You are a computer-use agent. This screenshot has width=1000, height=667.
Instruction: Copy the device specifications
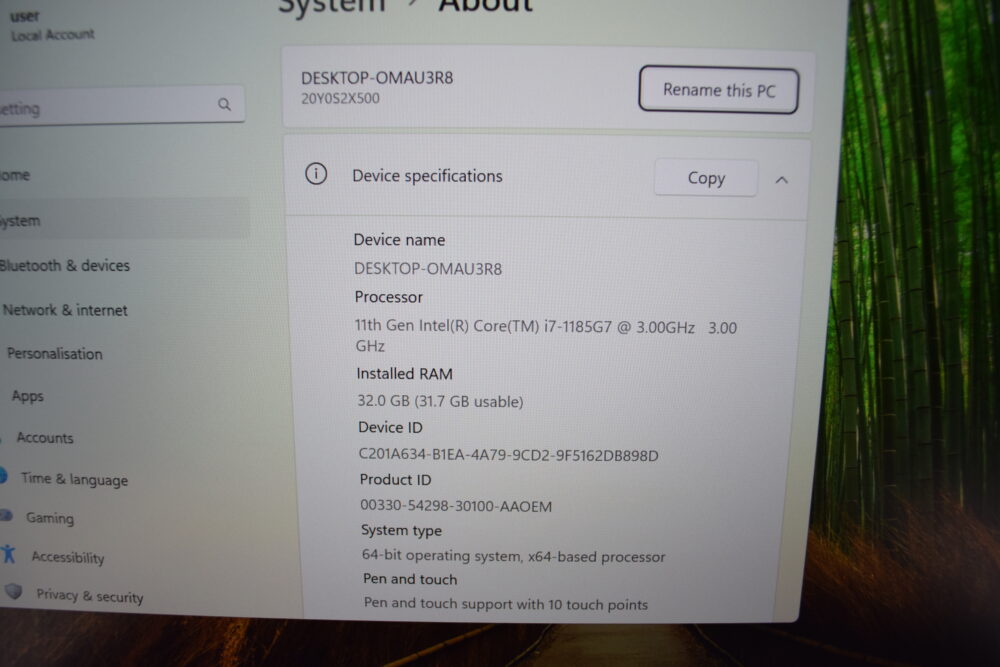[x=706, y=178]
